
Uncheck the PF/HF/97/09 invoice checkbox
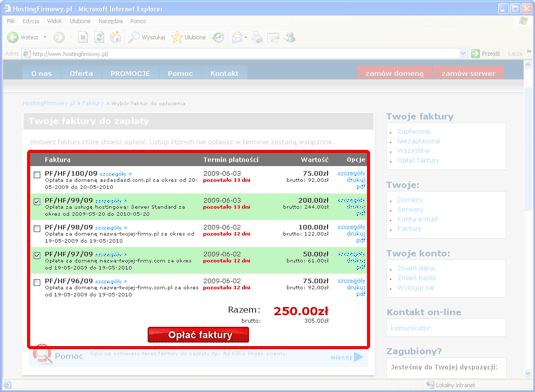pyautogui.click(x=37, y=255)
